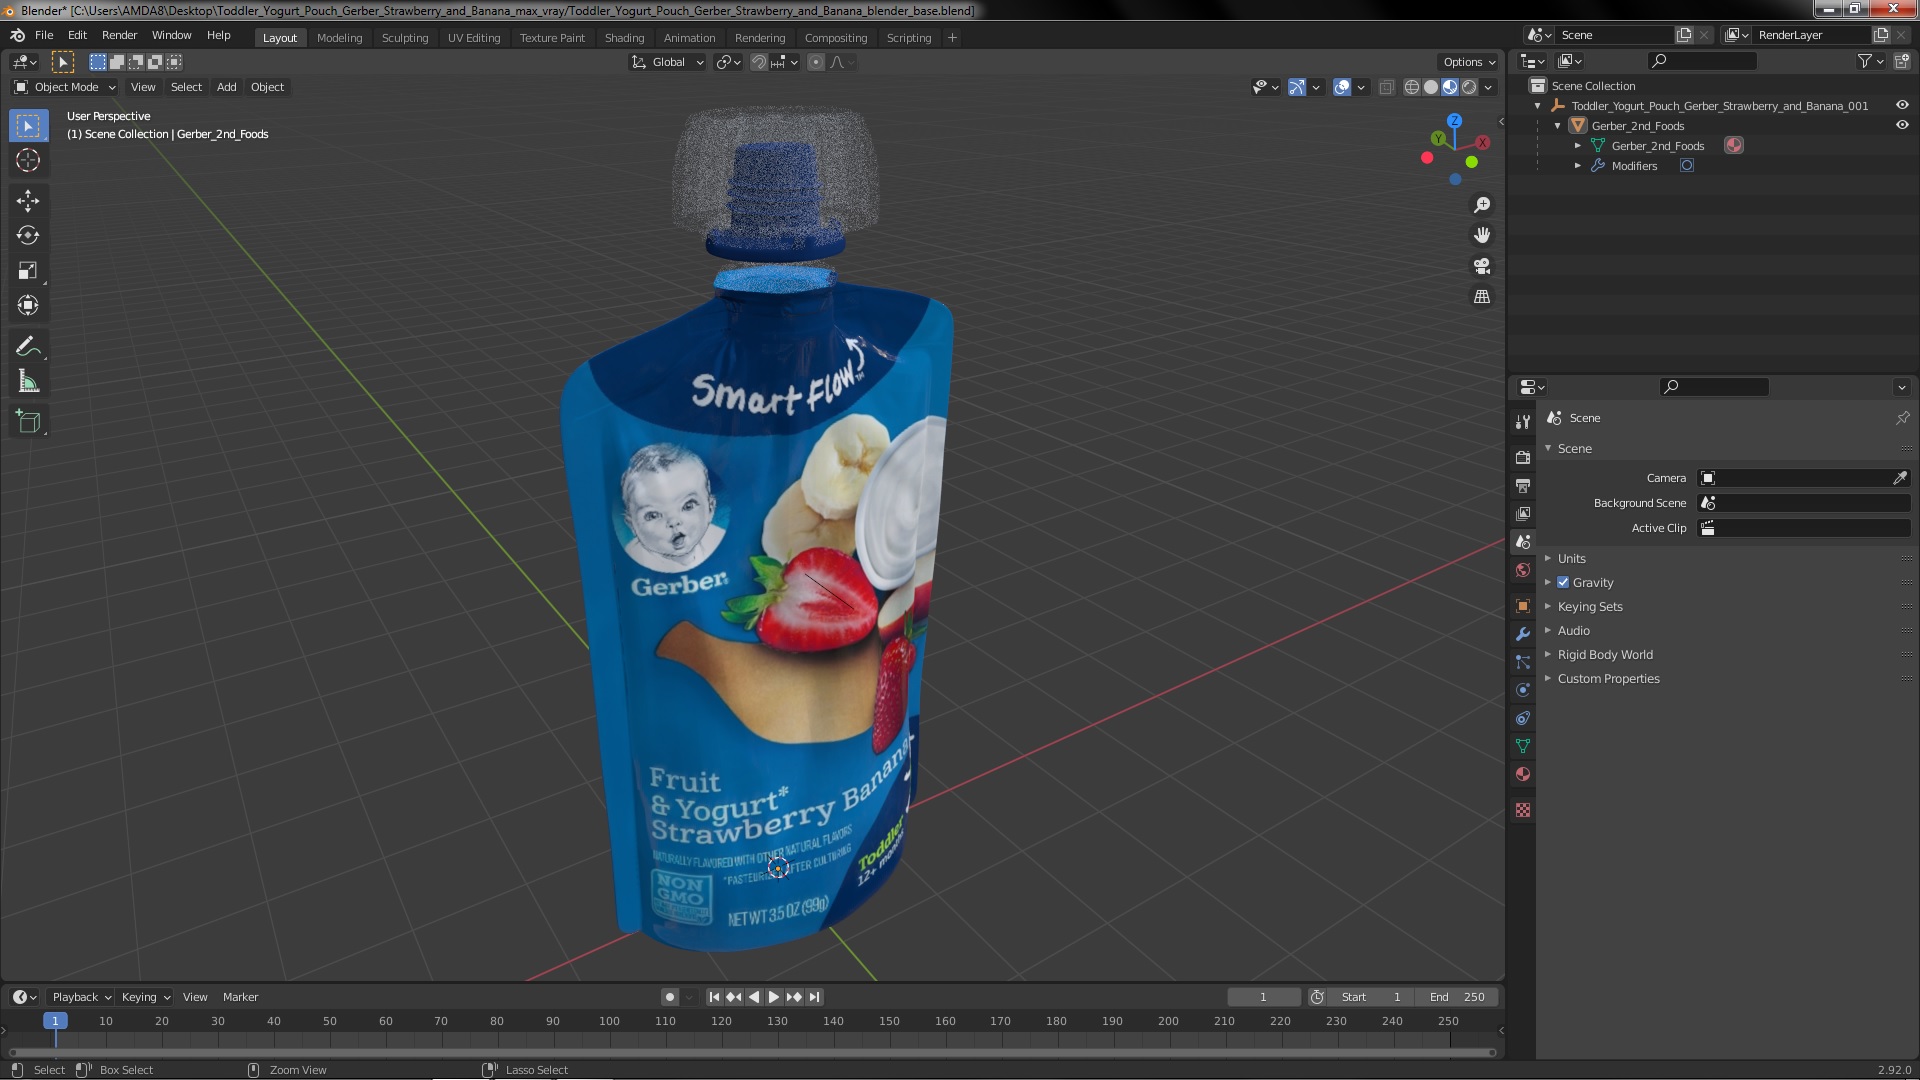Open the Material properties tab
This screenshot has height=1080, width=1920.
point(1523,774)
